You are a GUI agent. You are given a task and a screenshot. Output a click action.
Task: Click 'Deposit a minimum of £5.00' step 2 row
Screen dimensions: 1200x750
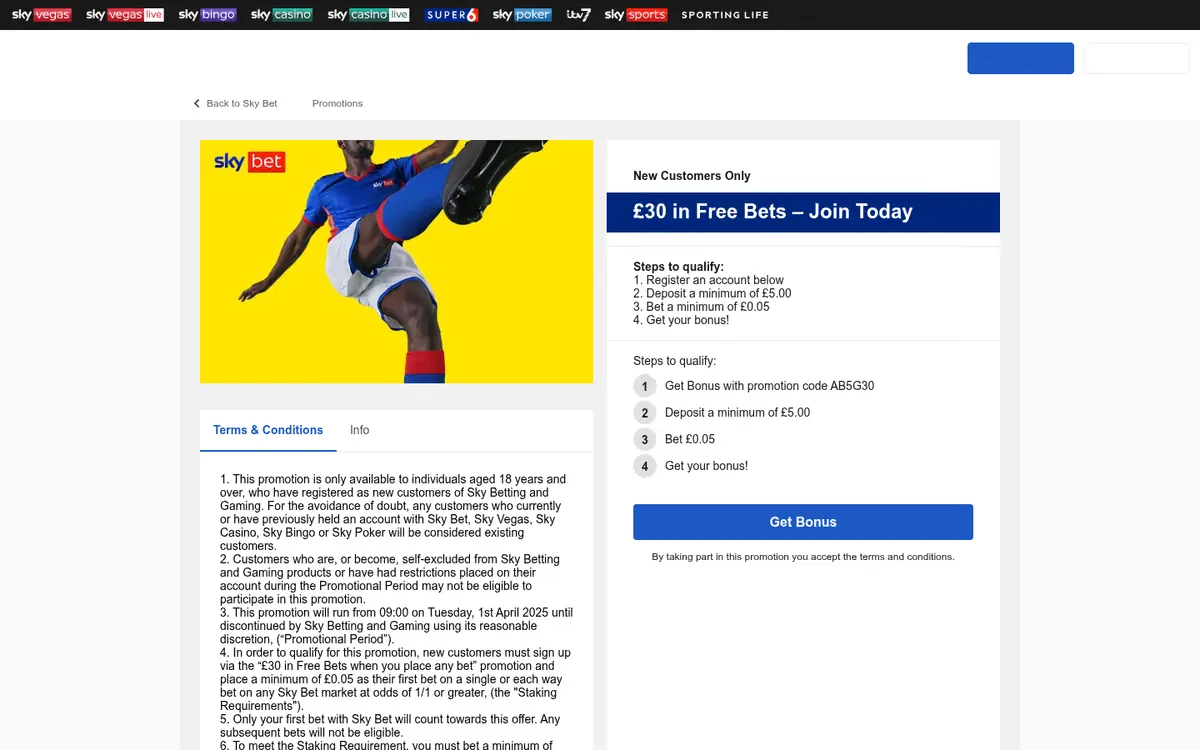pyautogui.click(x=738, y=413)
